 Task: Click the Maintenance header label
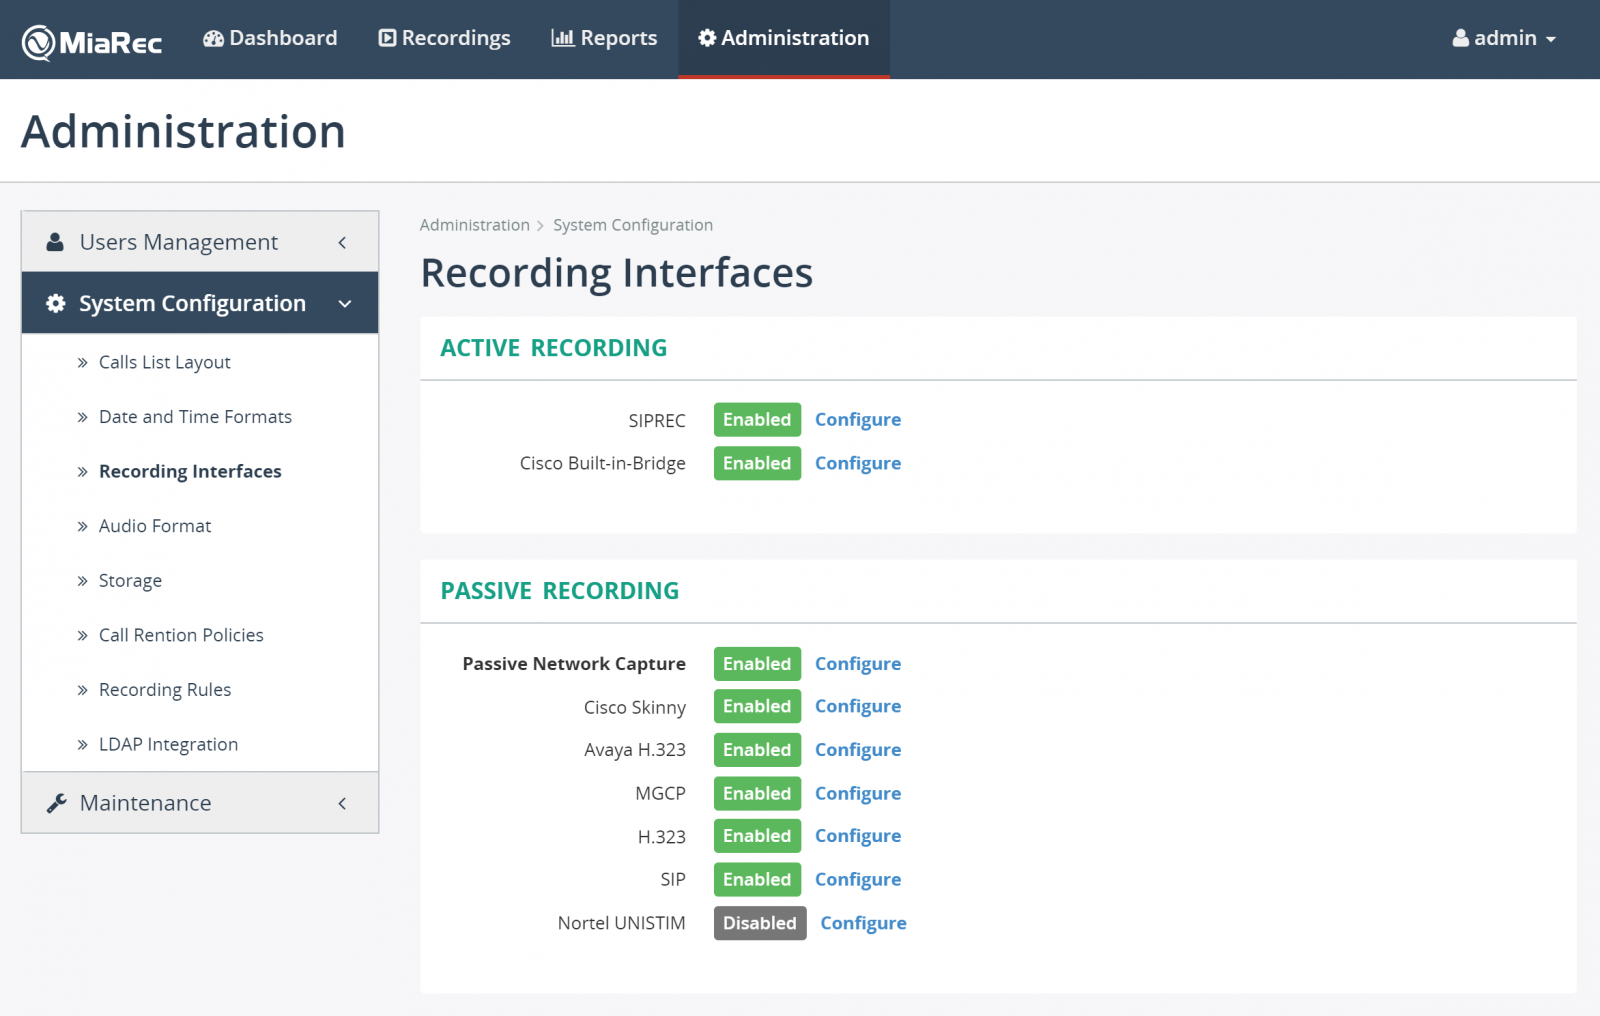tap(146, 803)
